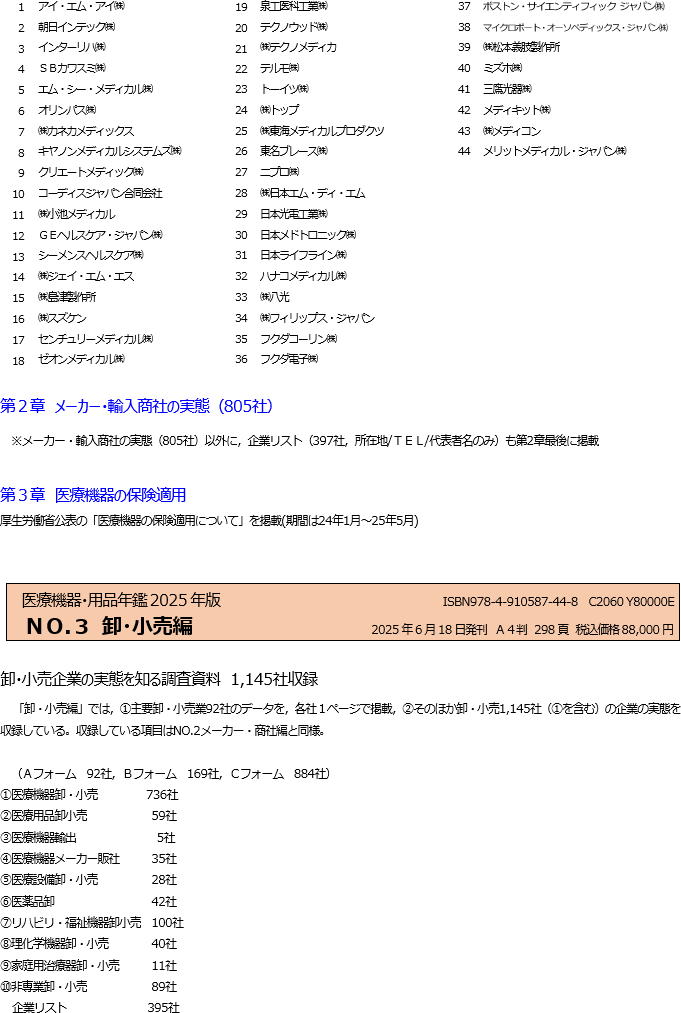Screen dimensions: 681x1013
Task: Click the row ⑤医療設備卸・小売 28社
Action: tap(89, 880)
